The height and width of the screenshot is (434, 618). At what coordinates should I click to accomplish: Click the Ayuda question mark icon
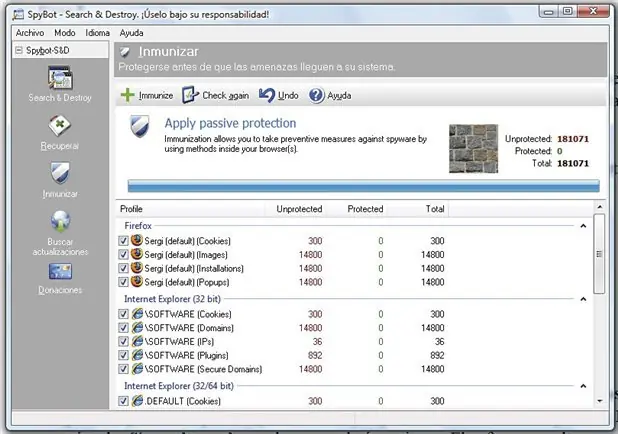point(316,95)
